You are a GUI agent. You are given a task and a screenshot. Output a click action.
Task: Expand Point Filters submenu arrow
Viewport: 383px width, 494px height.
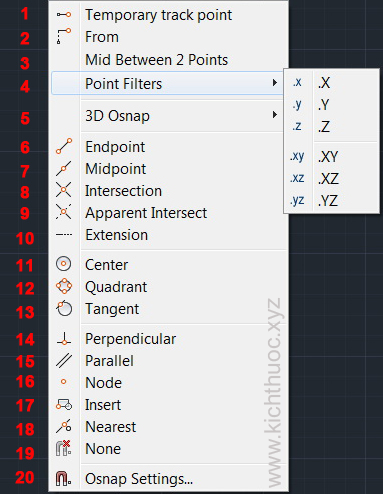(275, 83)
